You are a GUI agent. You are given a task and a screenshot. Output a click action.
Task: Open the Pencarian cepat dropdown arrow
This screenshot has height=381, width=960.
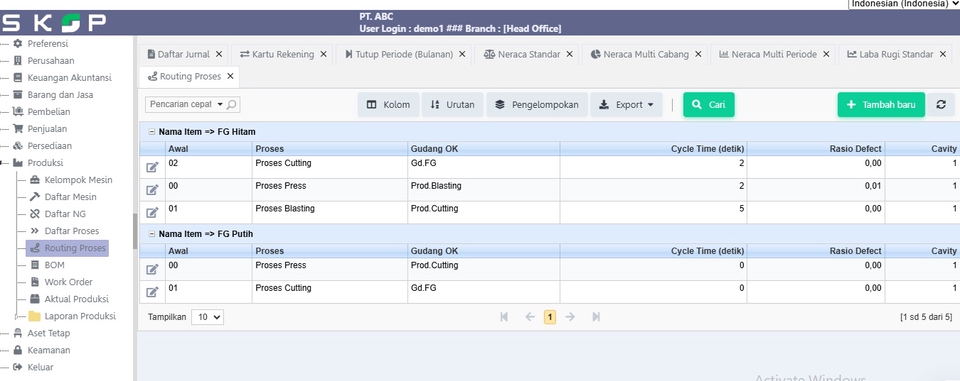(x=220, y=105)
